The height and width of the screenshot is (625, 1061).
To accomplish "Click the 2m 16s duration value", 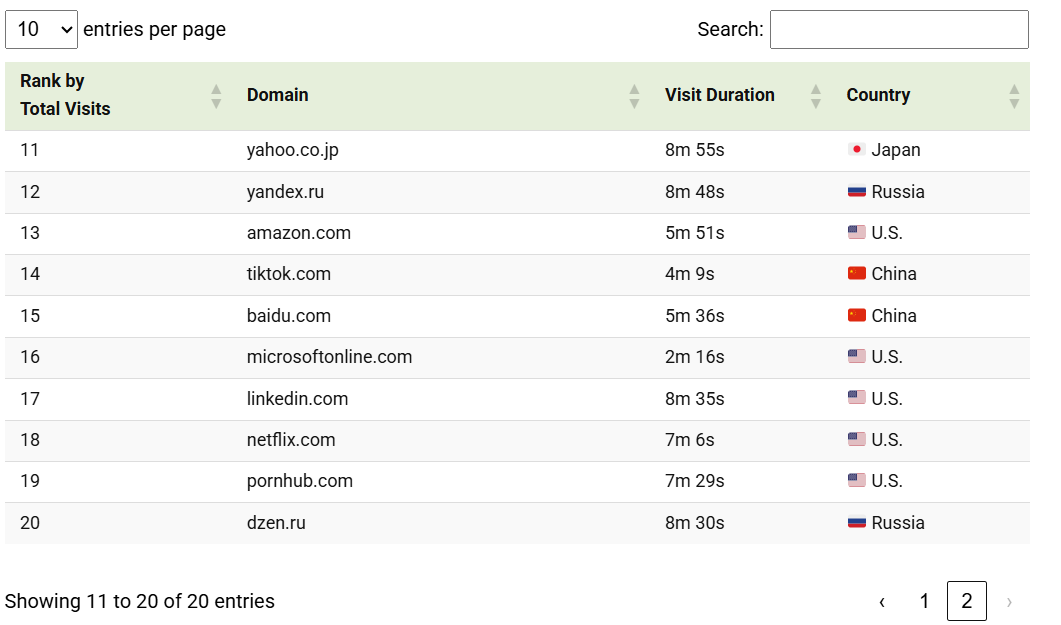I will coord(694,356).
